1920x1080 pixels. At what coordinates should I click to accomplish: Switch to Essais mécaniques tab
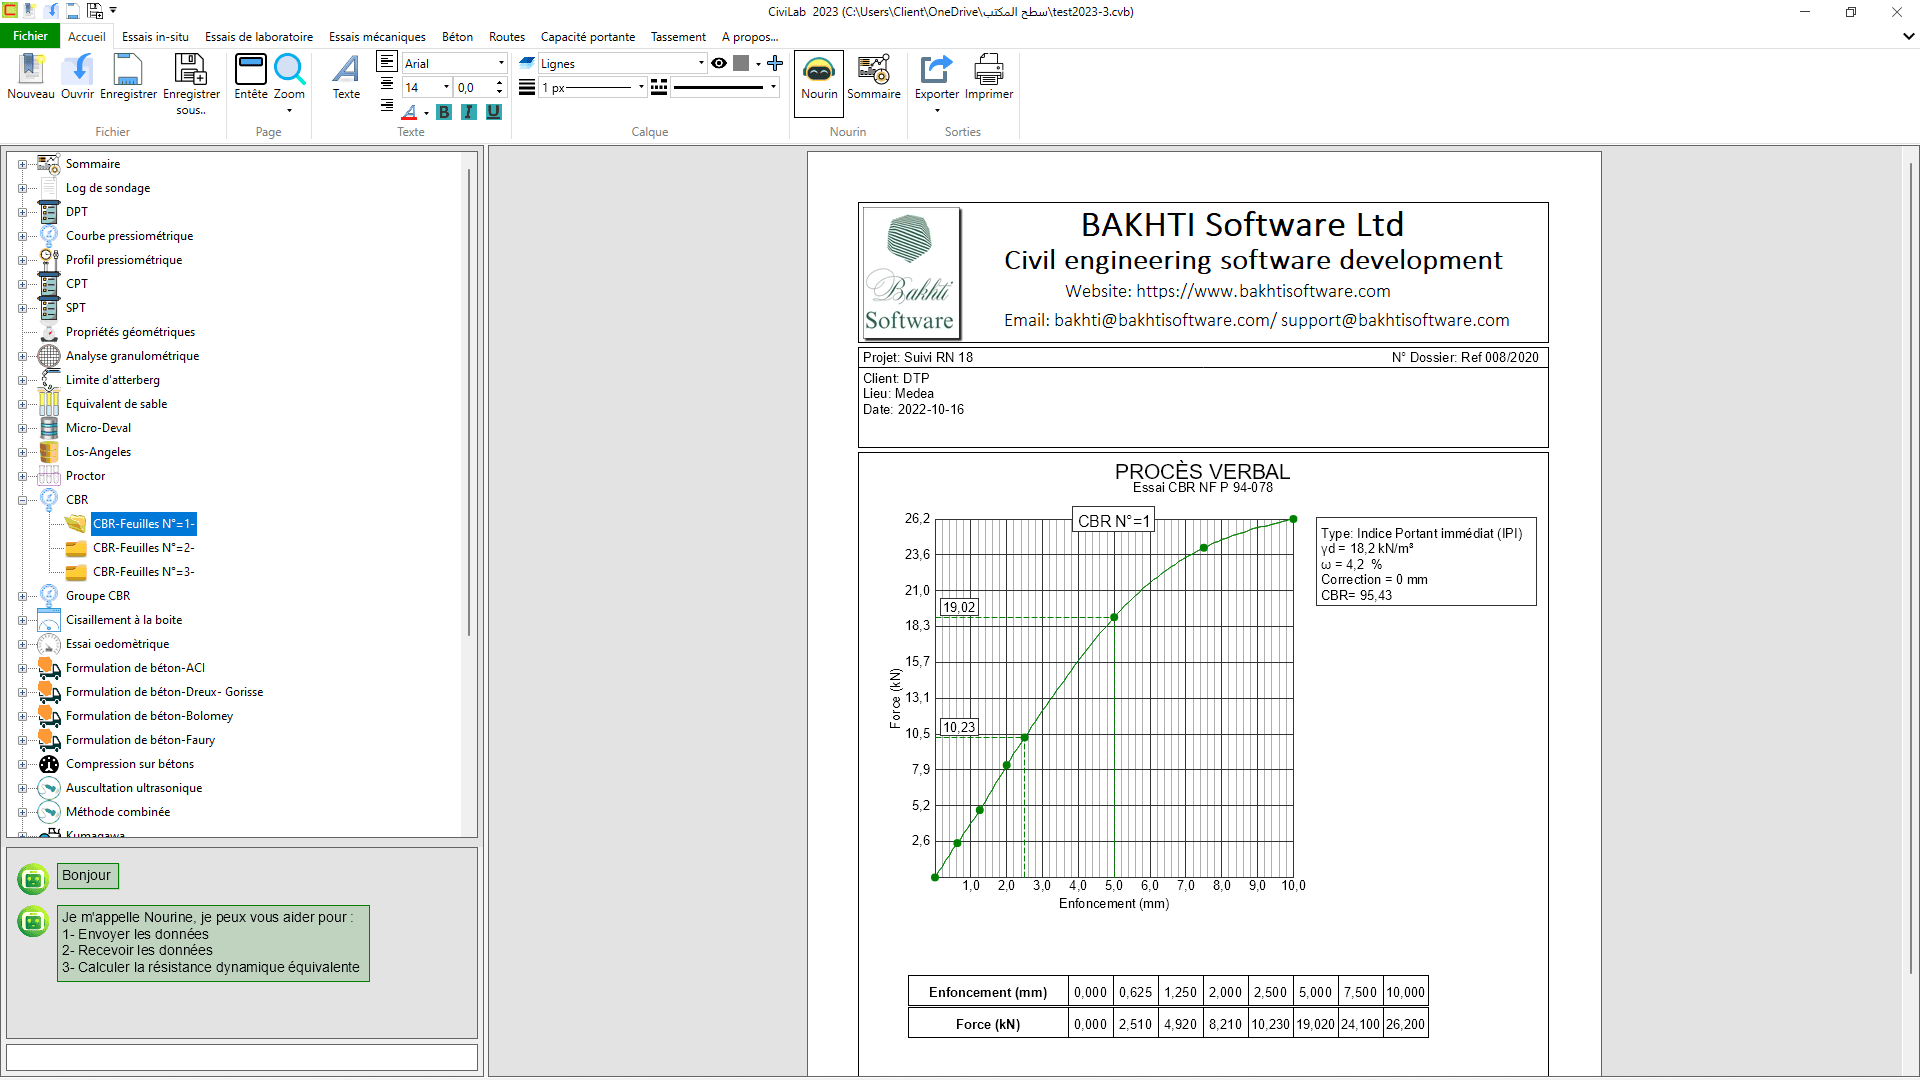[377, 37]
